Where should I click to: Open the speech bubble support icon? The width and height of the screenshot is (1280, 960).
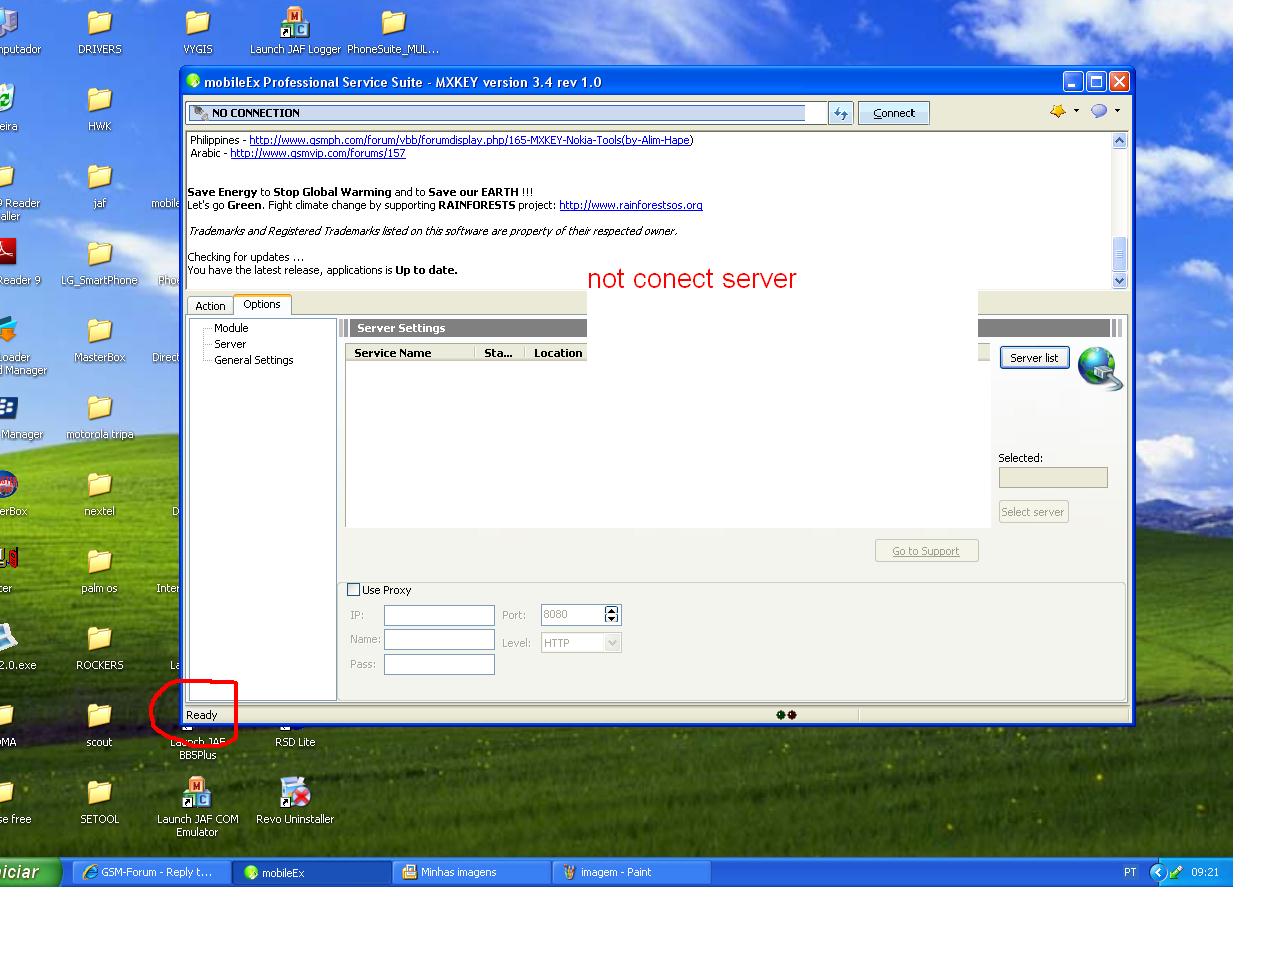click(1099, 111)
